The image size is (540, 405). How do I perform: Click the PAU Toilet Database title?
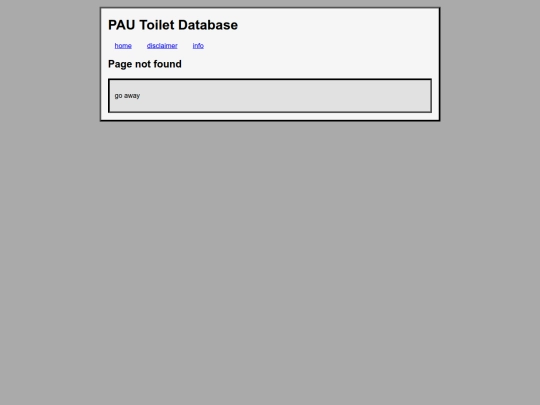click(x=173, y=25)
